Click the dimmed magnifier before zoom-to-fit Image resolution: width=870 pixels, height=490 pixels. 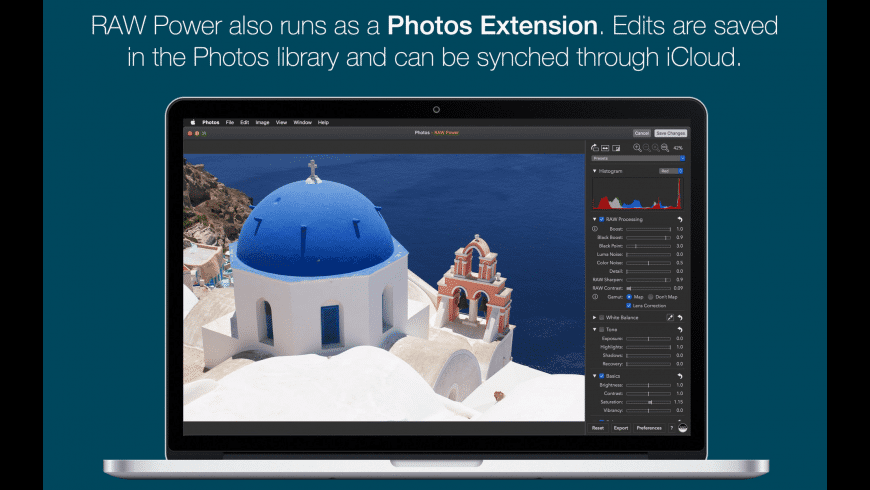[656, 148]
